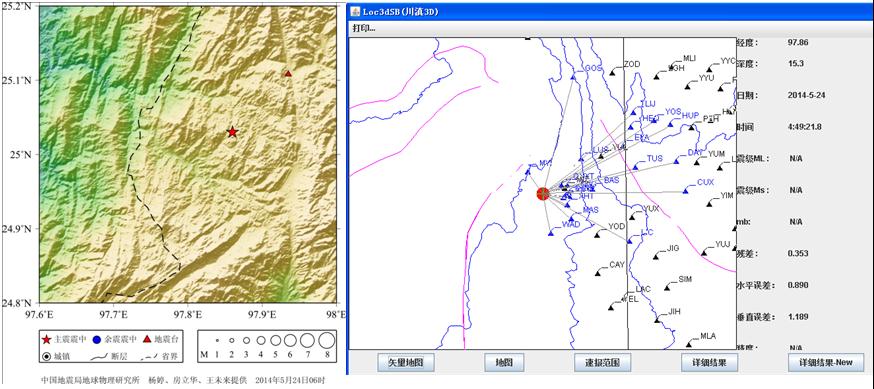Image resolution: width=874 pixels, height=389 pixels.
Task: Click the JIG station triangle
Action: click(x=656, y=256)
